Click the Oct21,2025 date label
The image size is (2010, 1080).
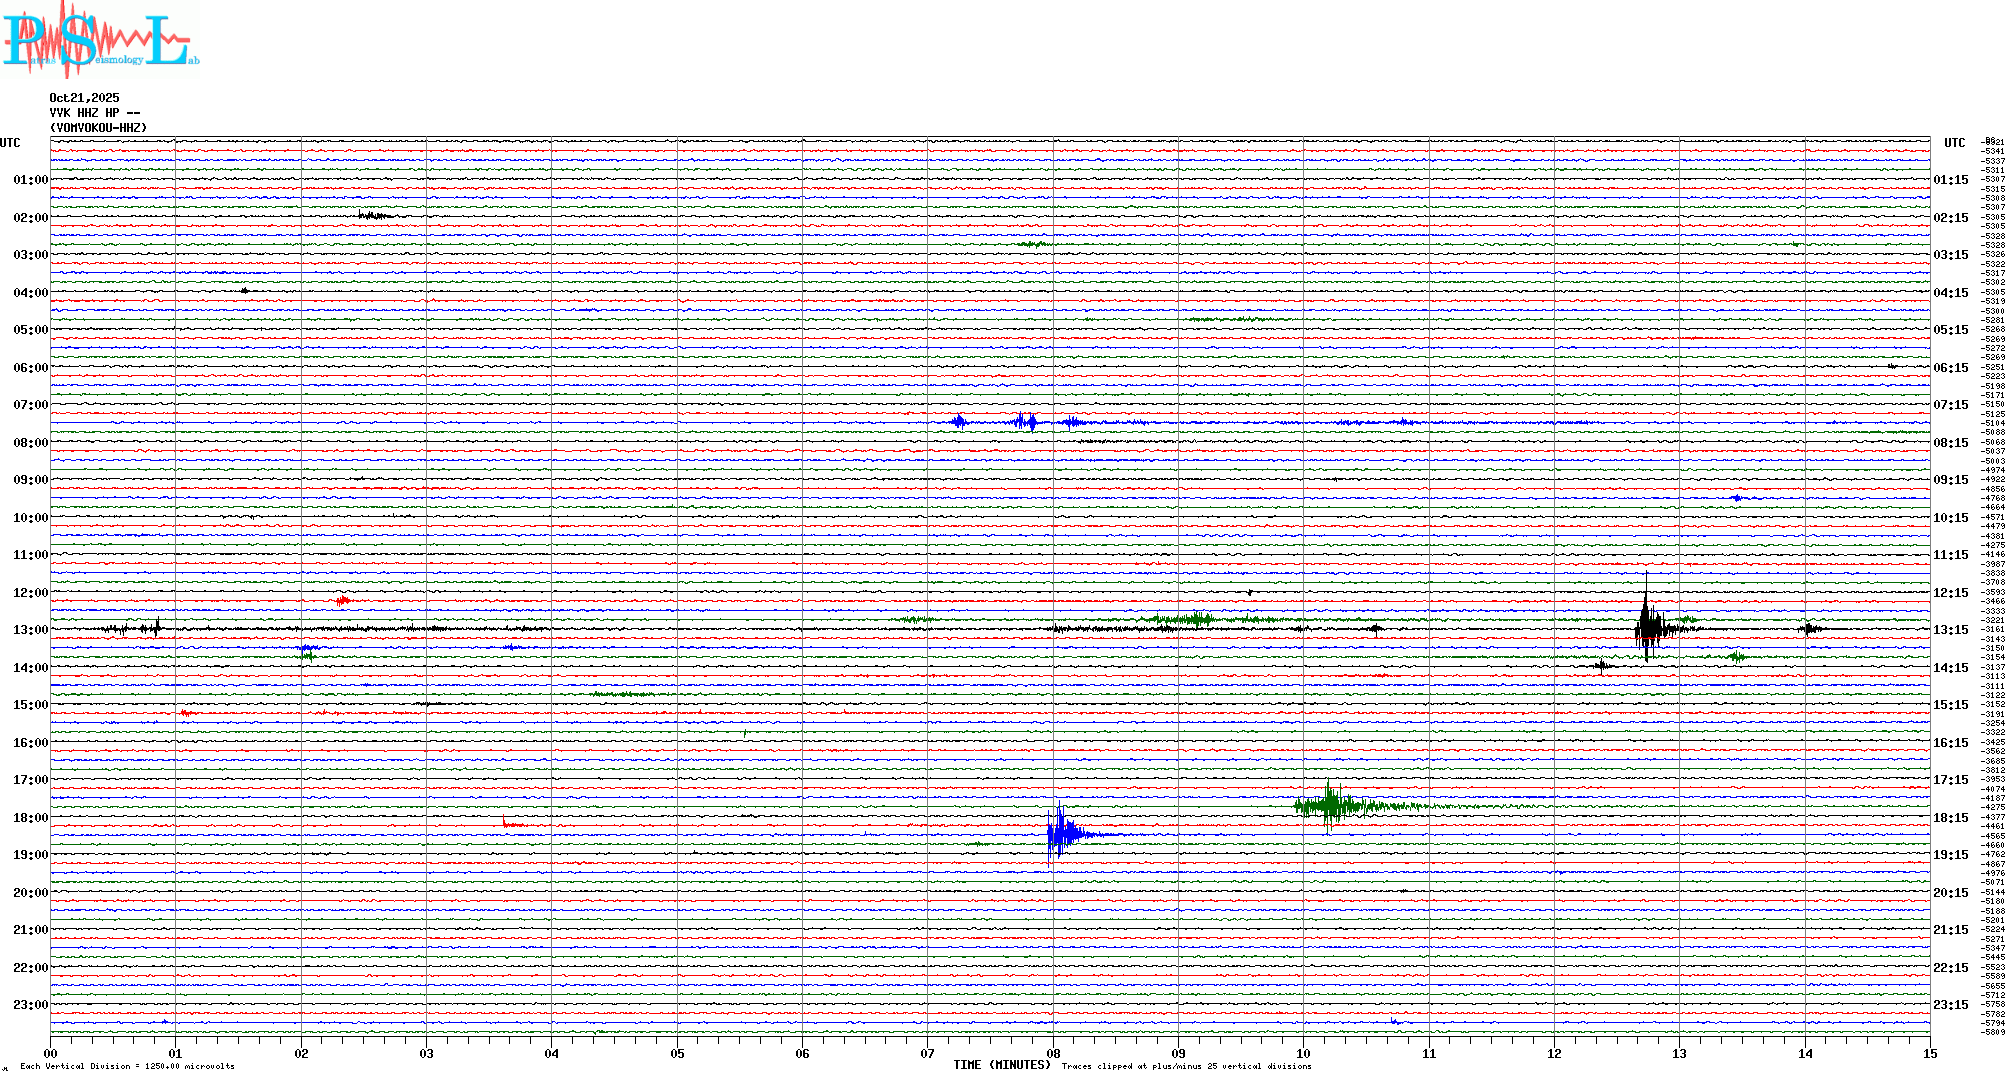pos(84,98)
